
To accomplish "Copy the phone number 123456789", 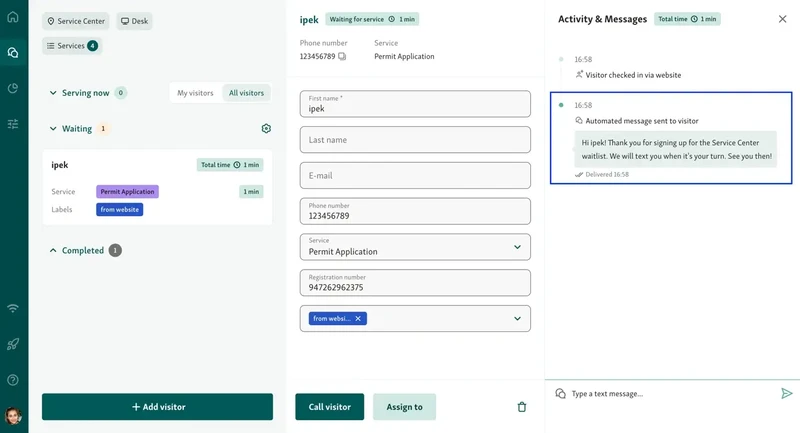I will tap(342, 57).
